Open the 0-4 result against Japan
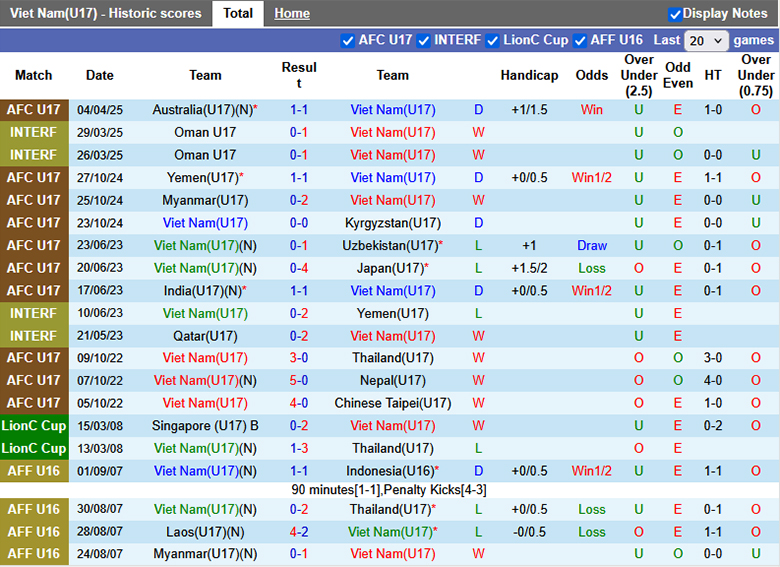 click(298, 269)
